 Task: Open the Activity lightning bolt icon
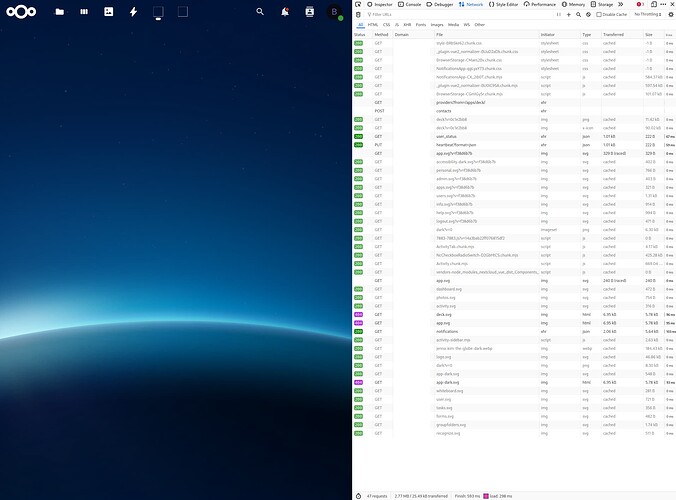click(x=133, y=12)
